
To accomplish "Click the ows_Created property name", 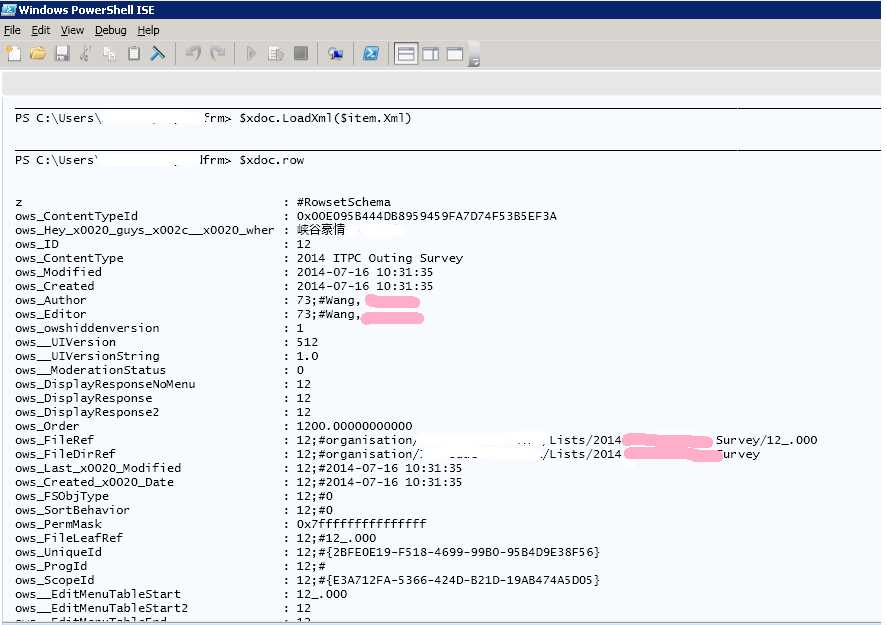I will [55, 286].
